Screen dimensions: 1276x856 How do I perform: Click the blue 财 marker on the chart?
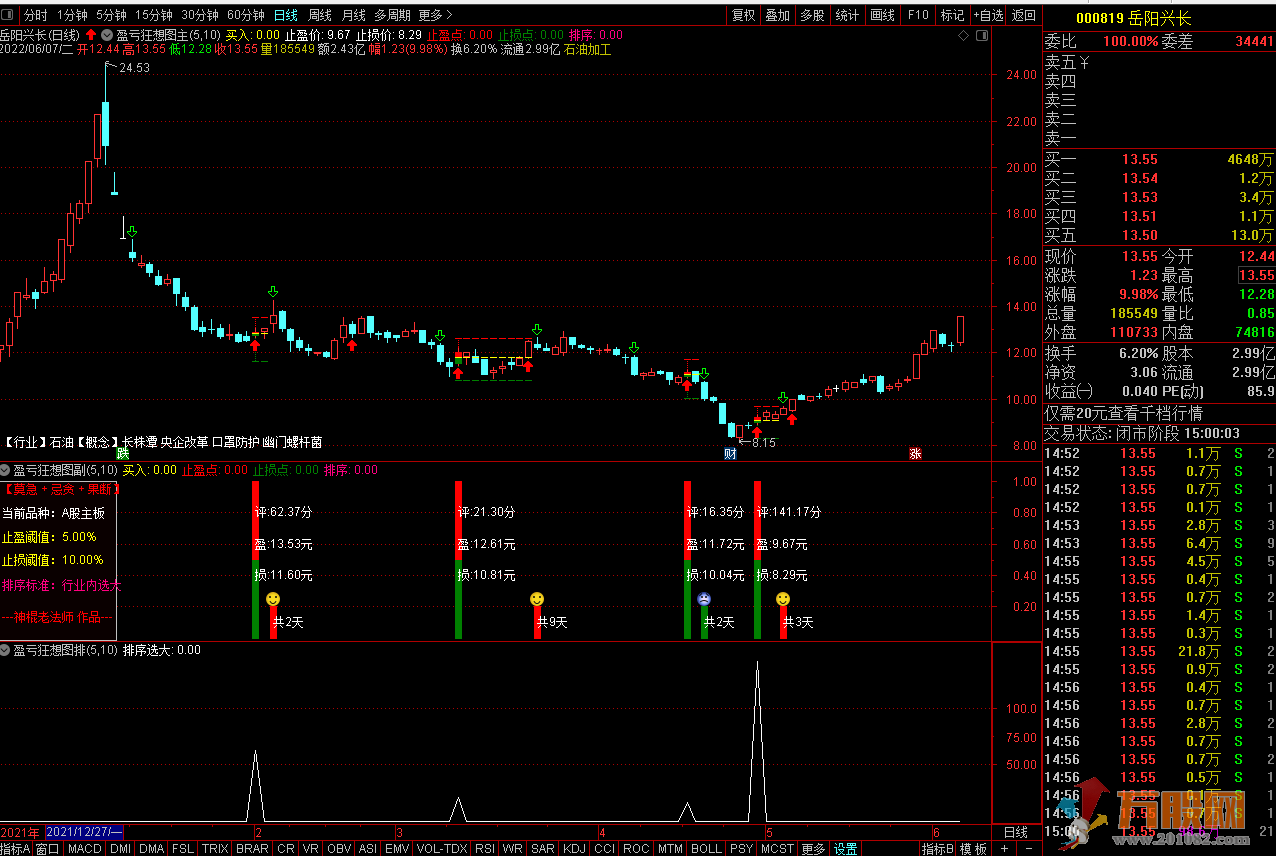pyautogui.click(x=730, y=453)
